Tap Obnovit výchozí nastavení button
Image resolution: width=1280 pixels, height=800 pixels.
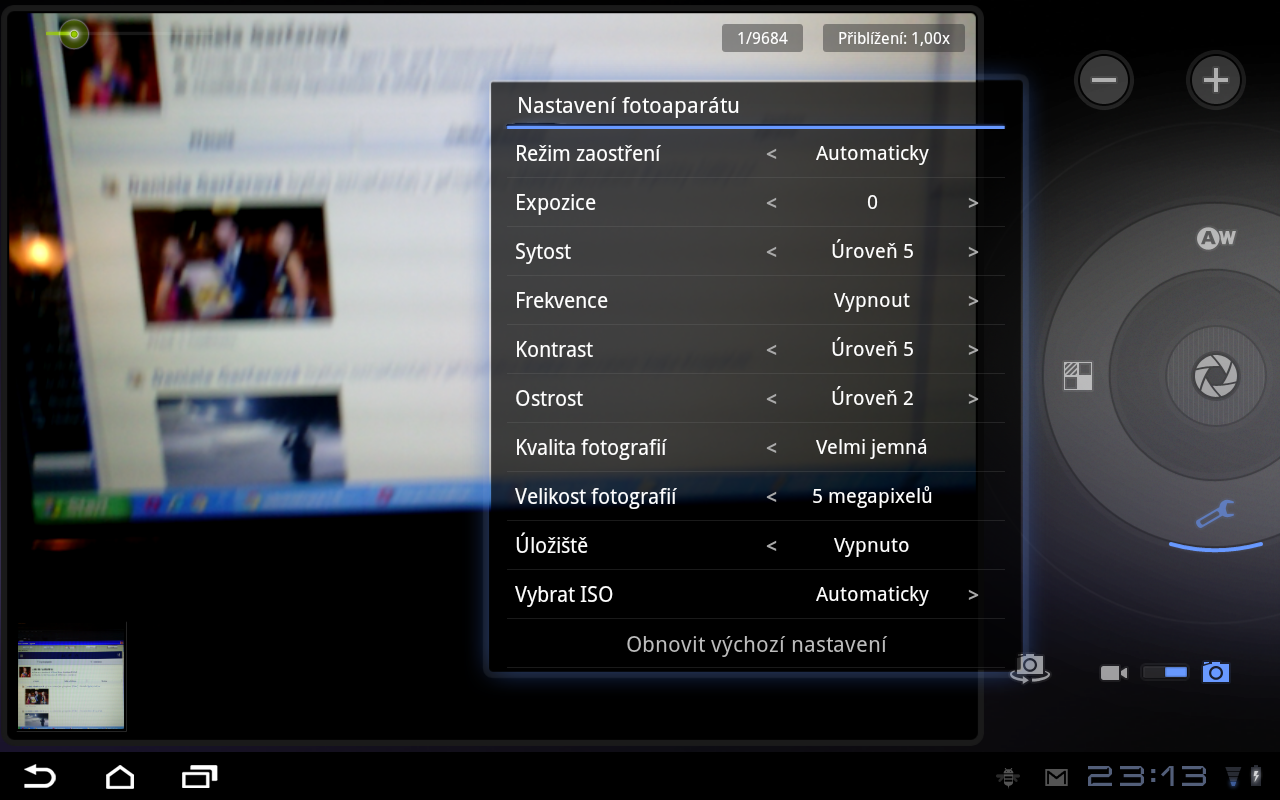(x=756, y=644)
